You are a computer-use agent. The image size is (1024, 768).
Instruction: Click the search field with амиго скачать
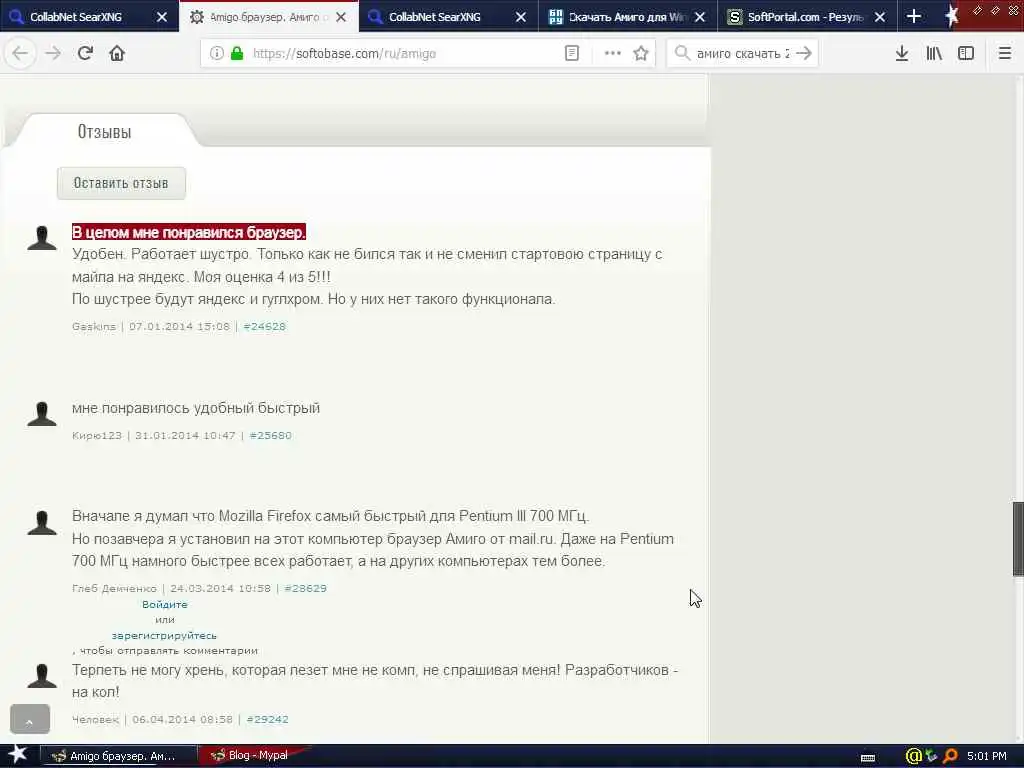click(x=742, y=54)
